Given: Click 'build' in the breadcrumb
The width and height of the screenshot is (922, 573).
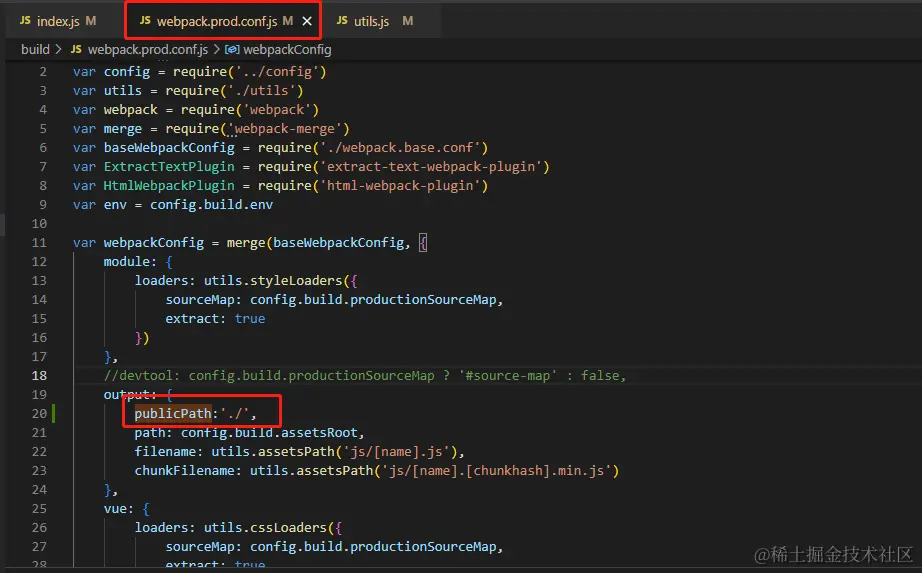Looking at the screenshot, I should 35,49.
